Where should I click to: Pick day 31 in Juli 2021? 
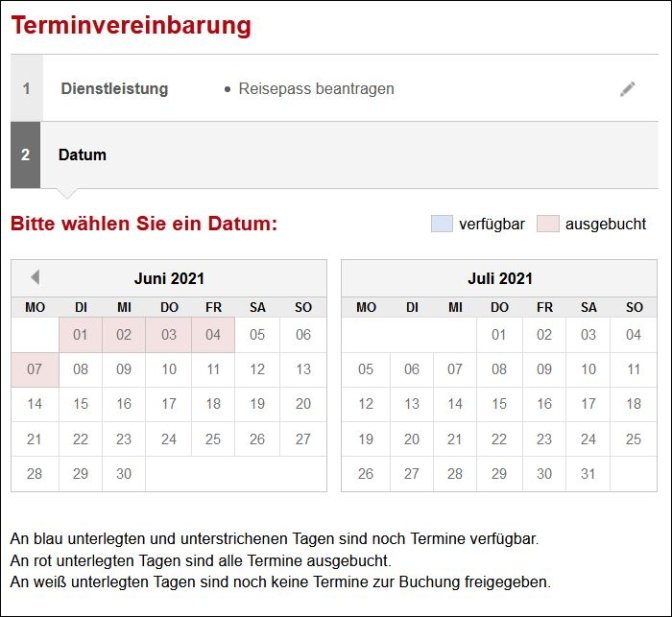(x=588, y=474)
